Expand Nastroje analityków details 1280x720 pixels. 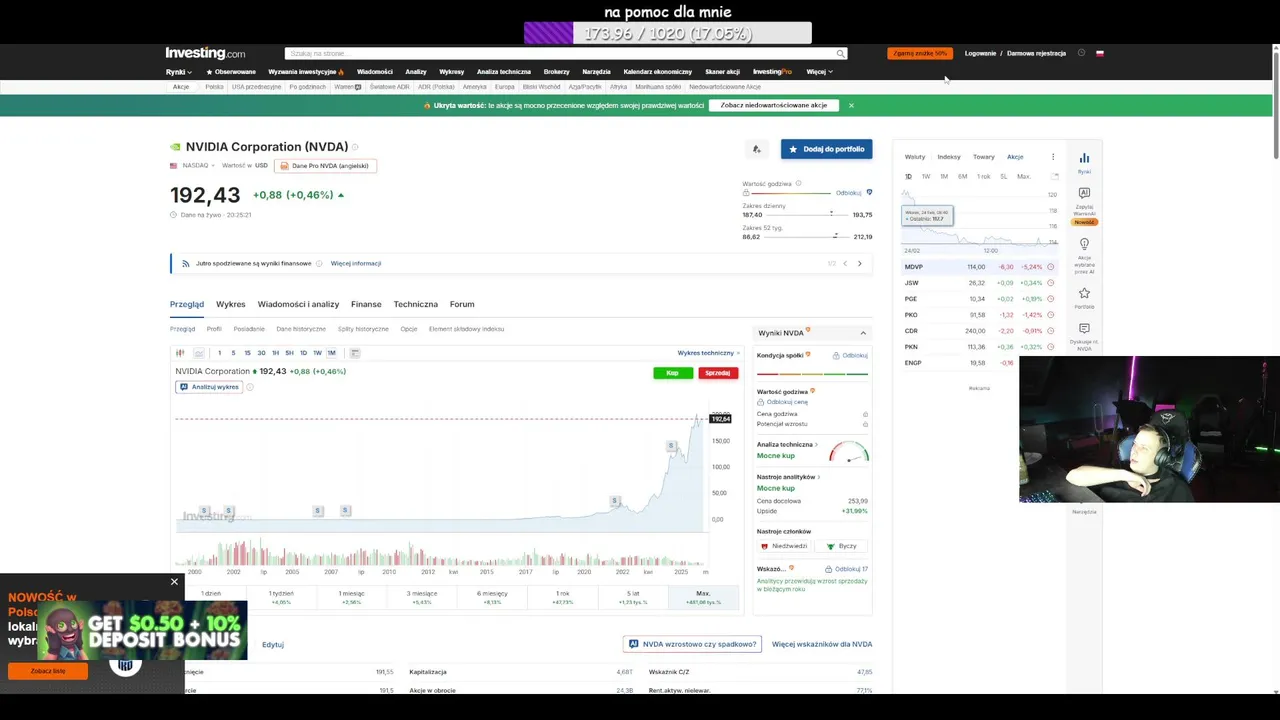pyautogui.click(x=787, y=477)
